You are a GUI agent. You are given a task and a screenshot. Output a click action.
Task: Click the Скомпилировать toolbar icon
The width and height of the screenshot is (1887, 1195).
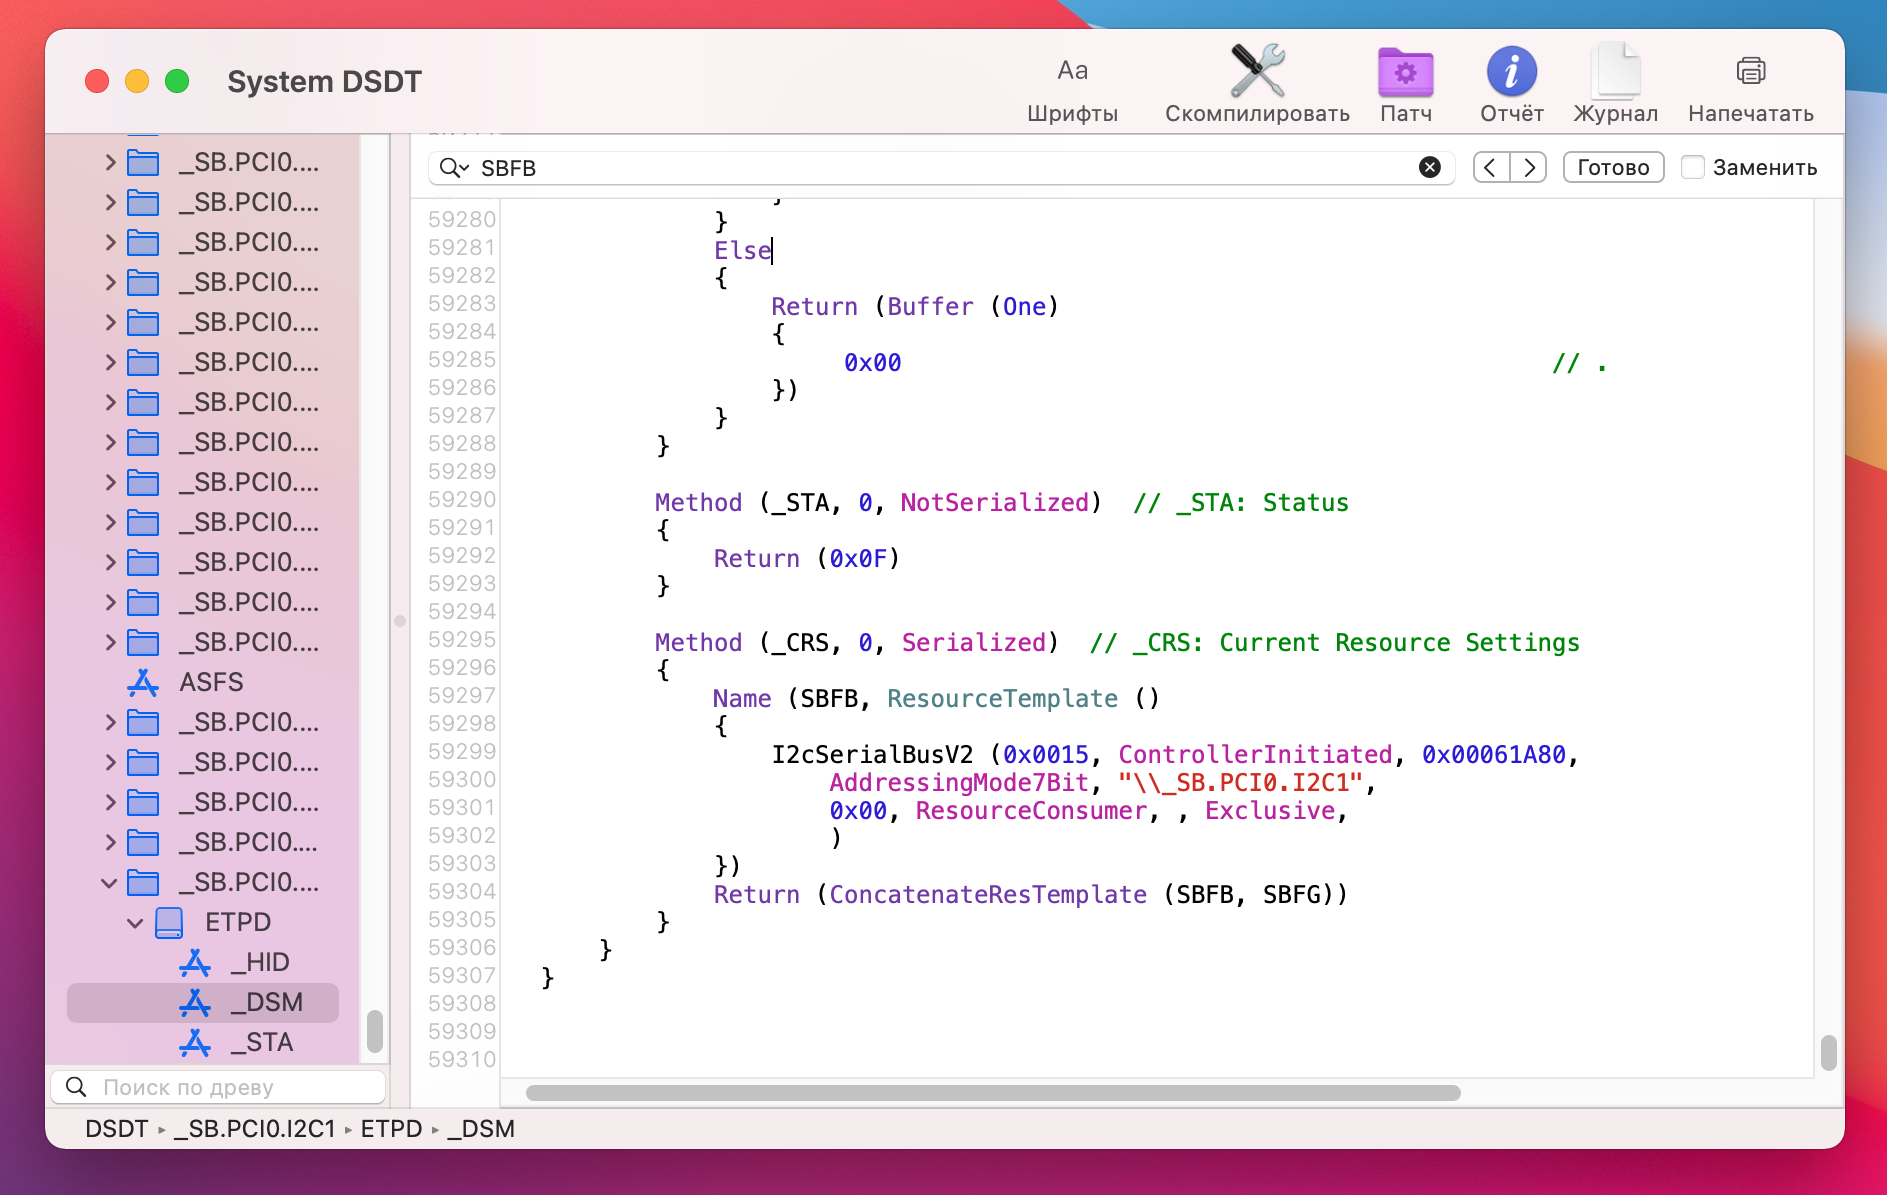pyautogui.click(x=1257, y=82)
